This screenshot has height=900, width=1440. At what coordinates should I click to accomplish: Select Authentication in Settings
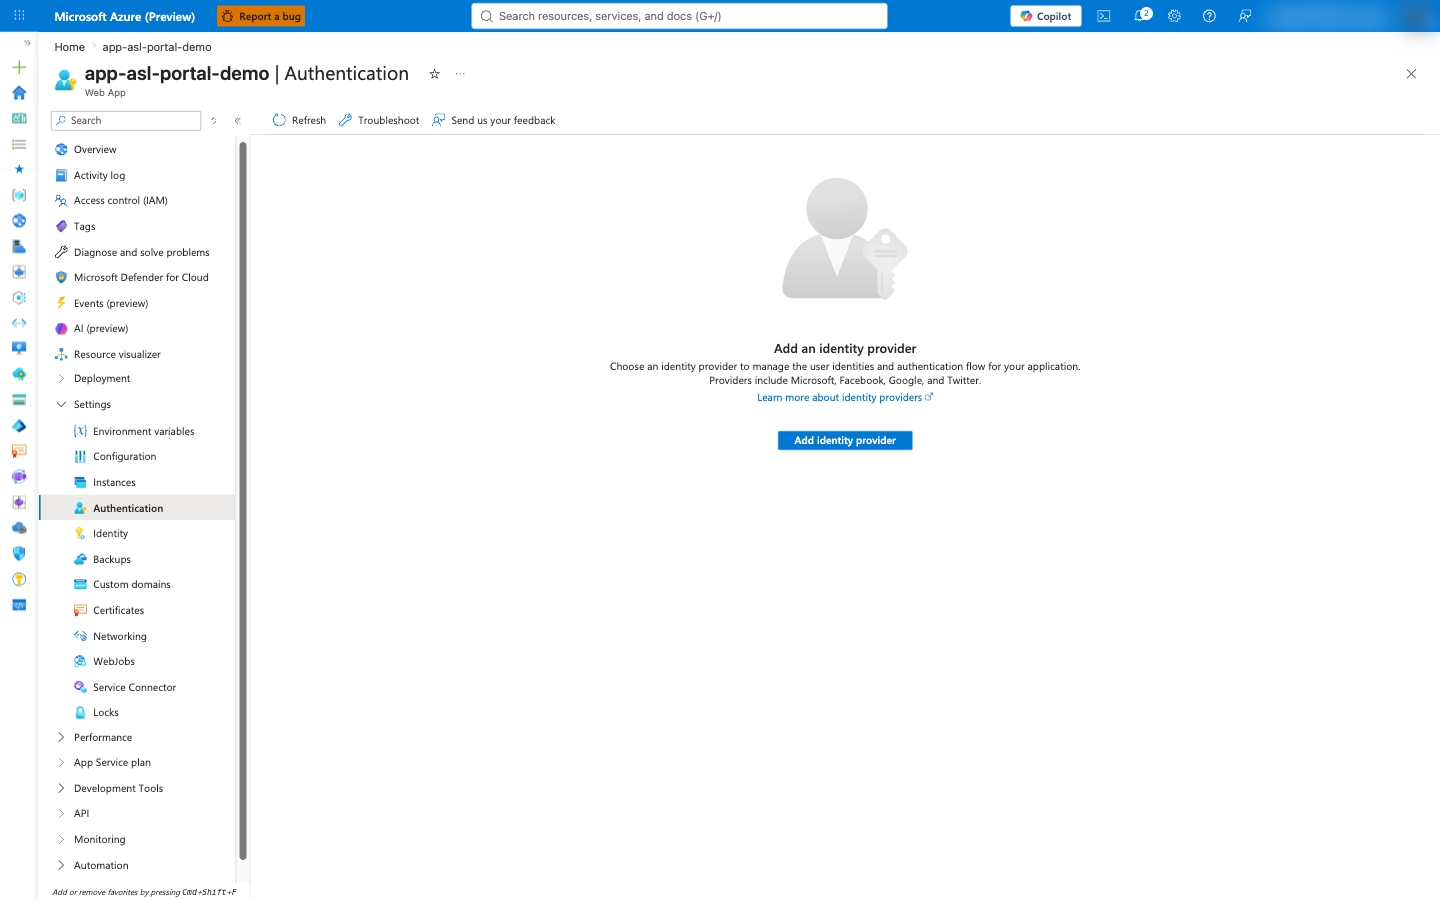[137, 508]
